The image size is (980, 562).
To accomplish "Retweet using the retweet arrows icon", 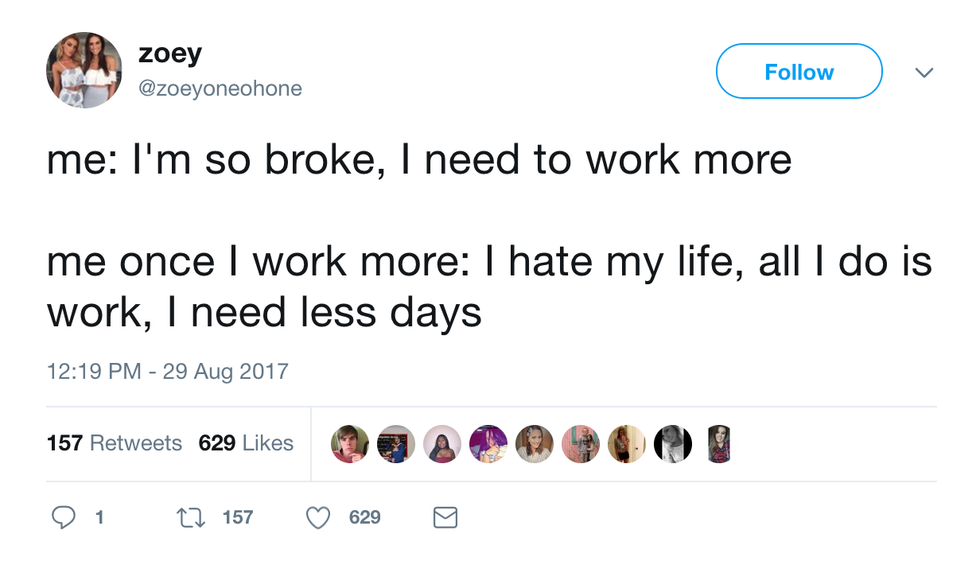I will click(190, 517).
